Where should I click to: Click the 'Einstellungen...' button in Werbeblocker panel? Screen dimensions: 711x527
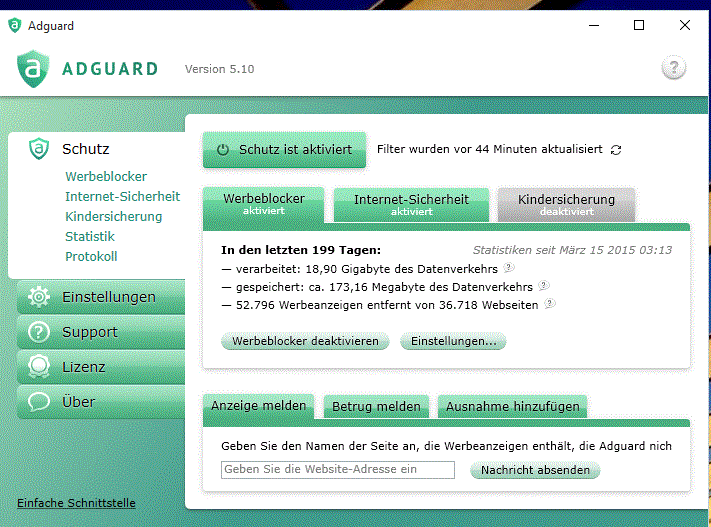(x=453, y=341)
